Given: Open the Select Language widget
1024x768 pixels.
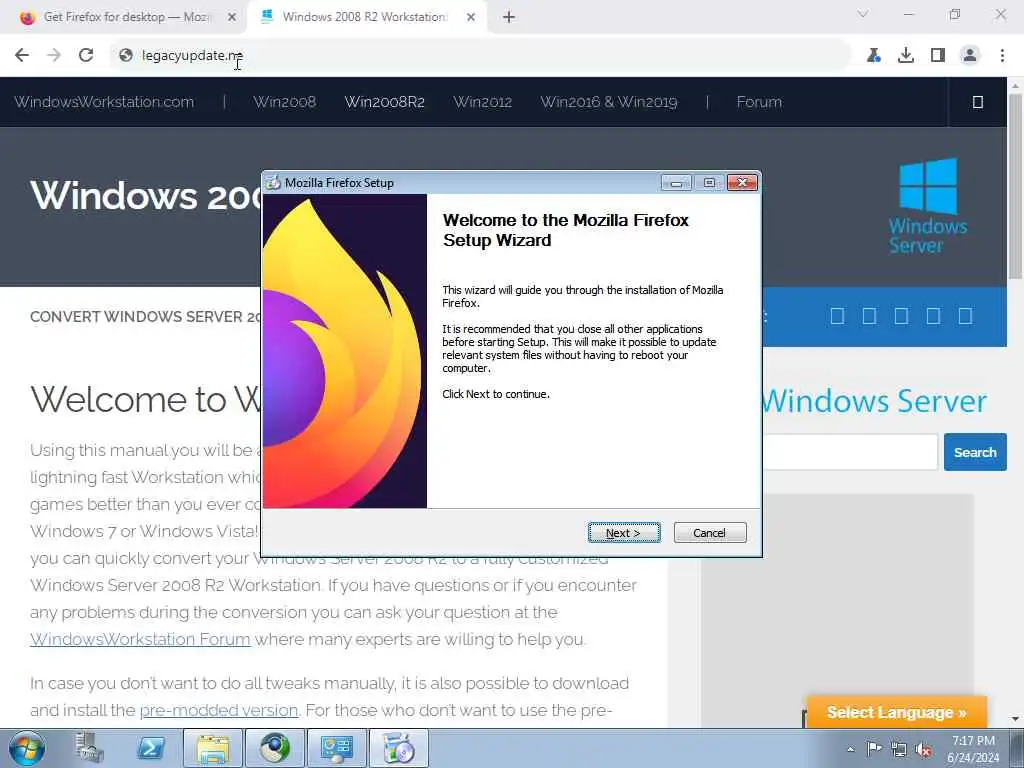Looking at the screenshot, I should tap(897, 712).
